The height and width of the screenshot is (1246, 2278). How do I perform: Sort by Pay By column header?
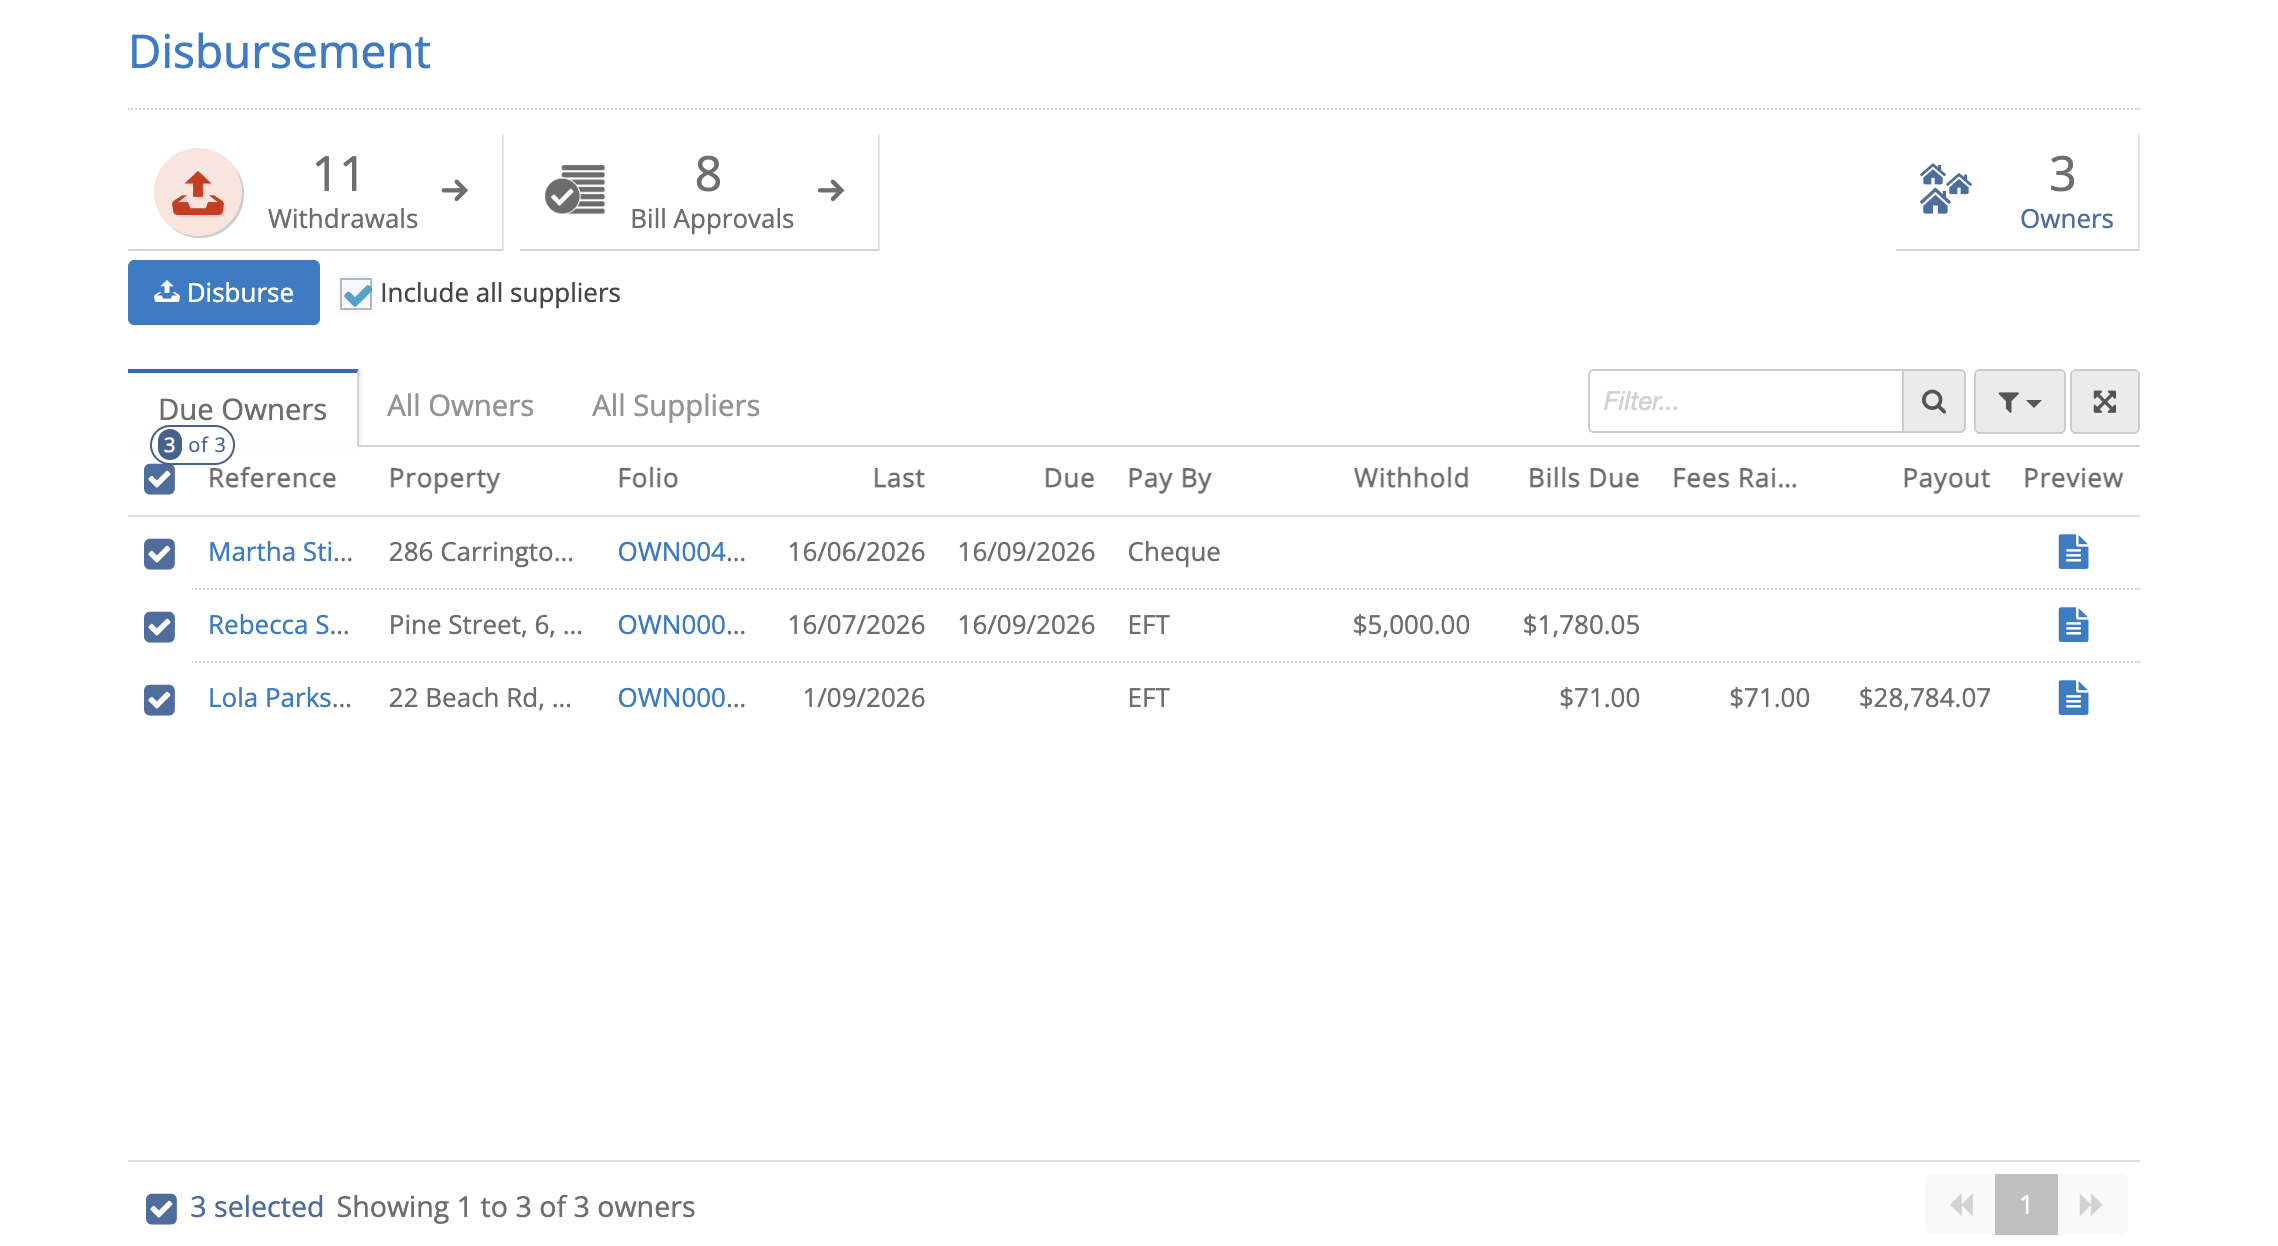tap(1169, 478)
